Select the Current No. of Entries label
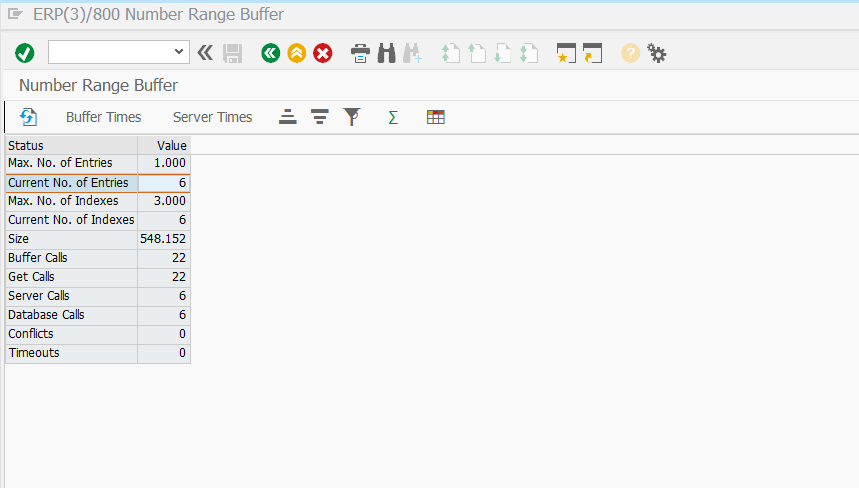Screen dimensions: 859x488 point(68,183)
